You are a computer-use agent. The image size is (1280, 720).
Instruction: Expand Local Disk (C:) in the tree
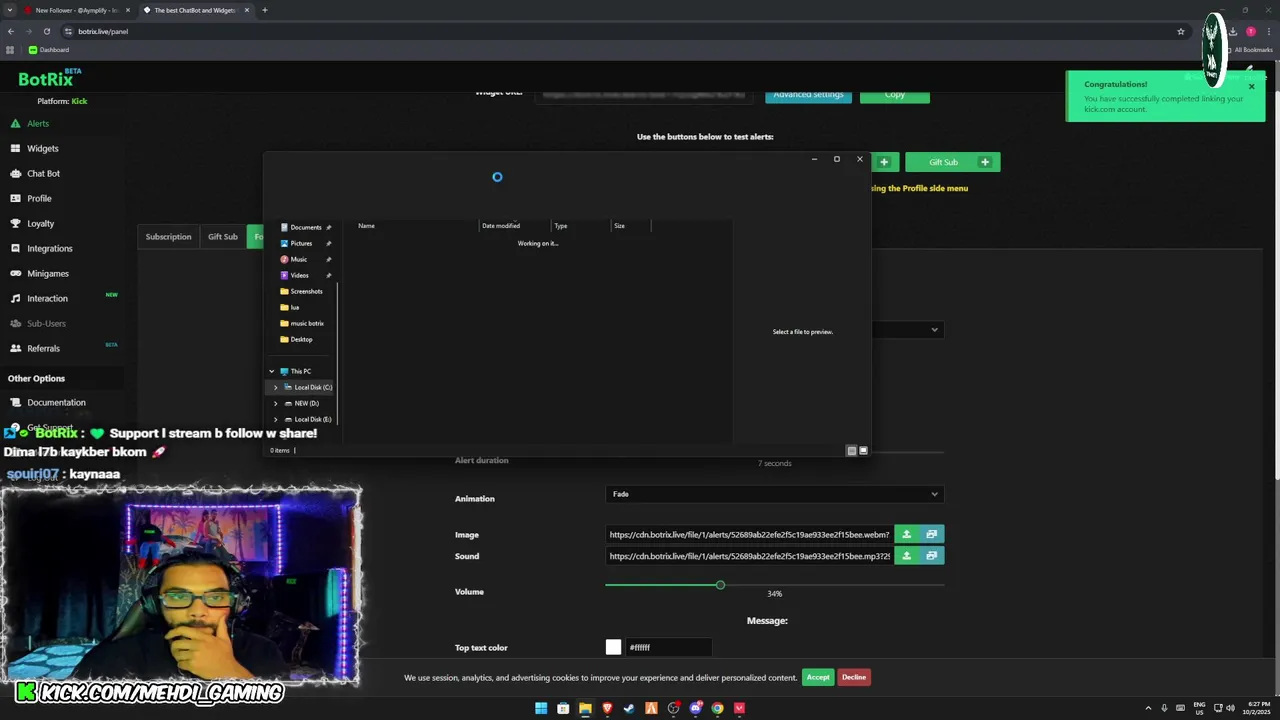pyautogui.click(x=275, y=387)
